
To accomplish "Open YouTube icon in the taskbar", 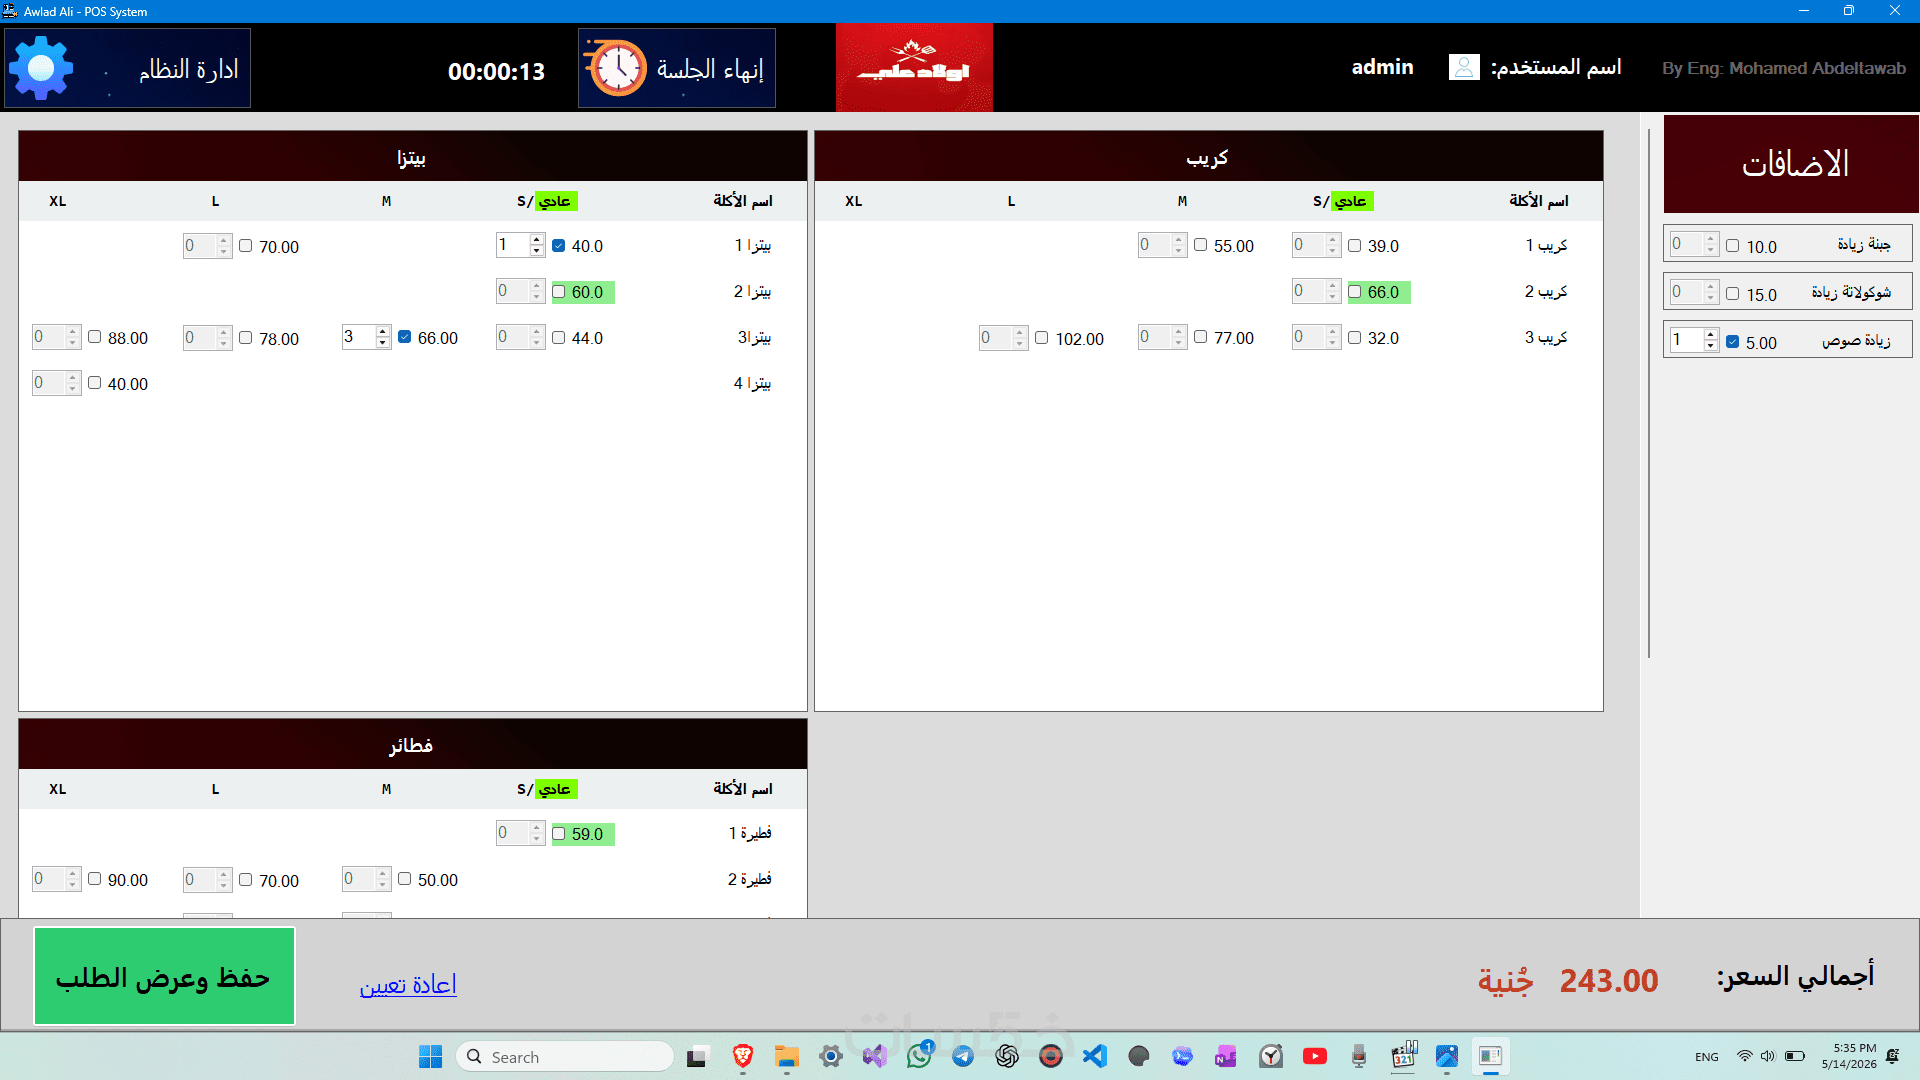I will pyautogui.click(x=1315, y=1056).
